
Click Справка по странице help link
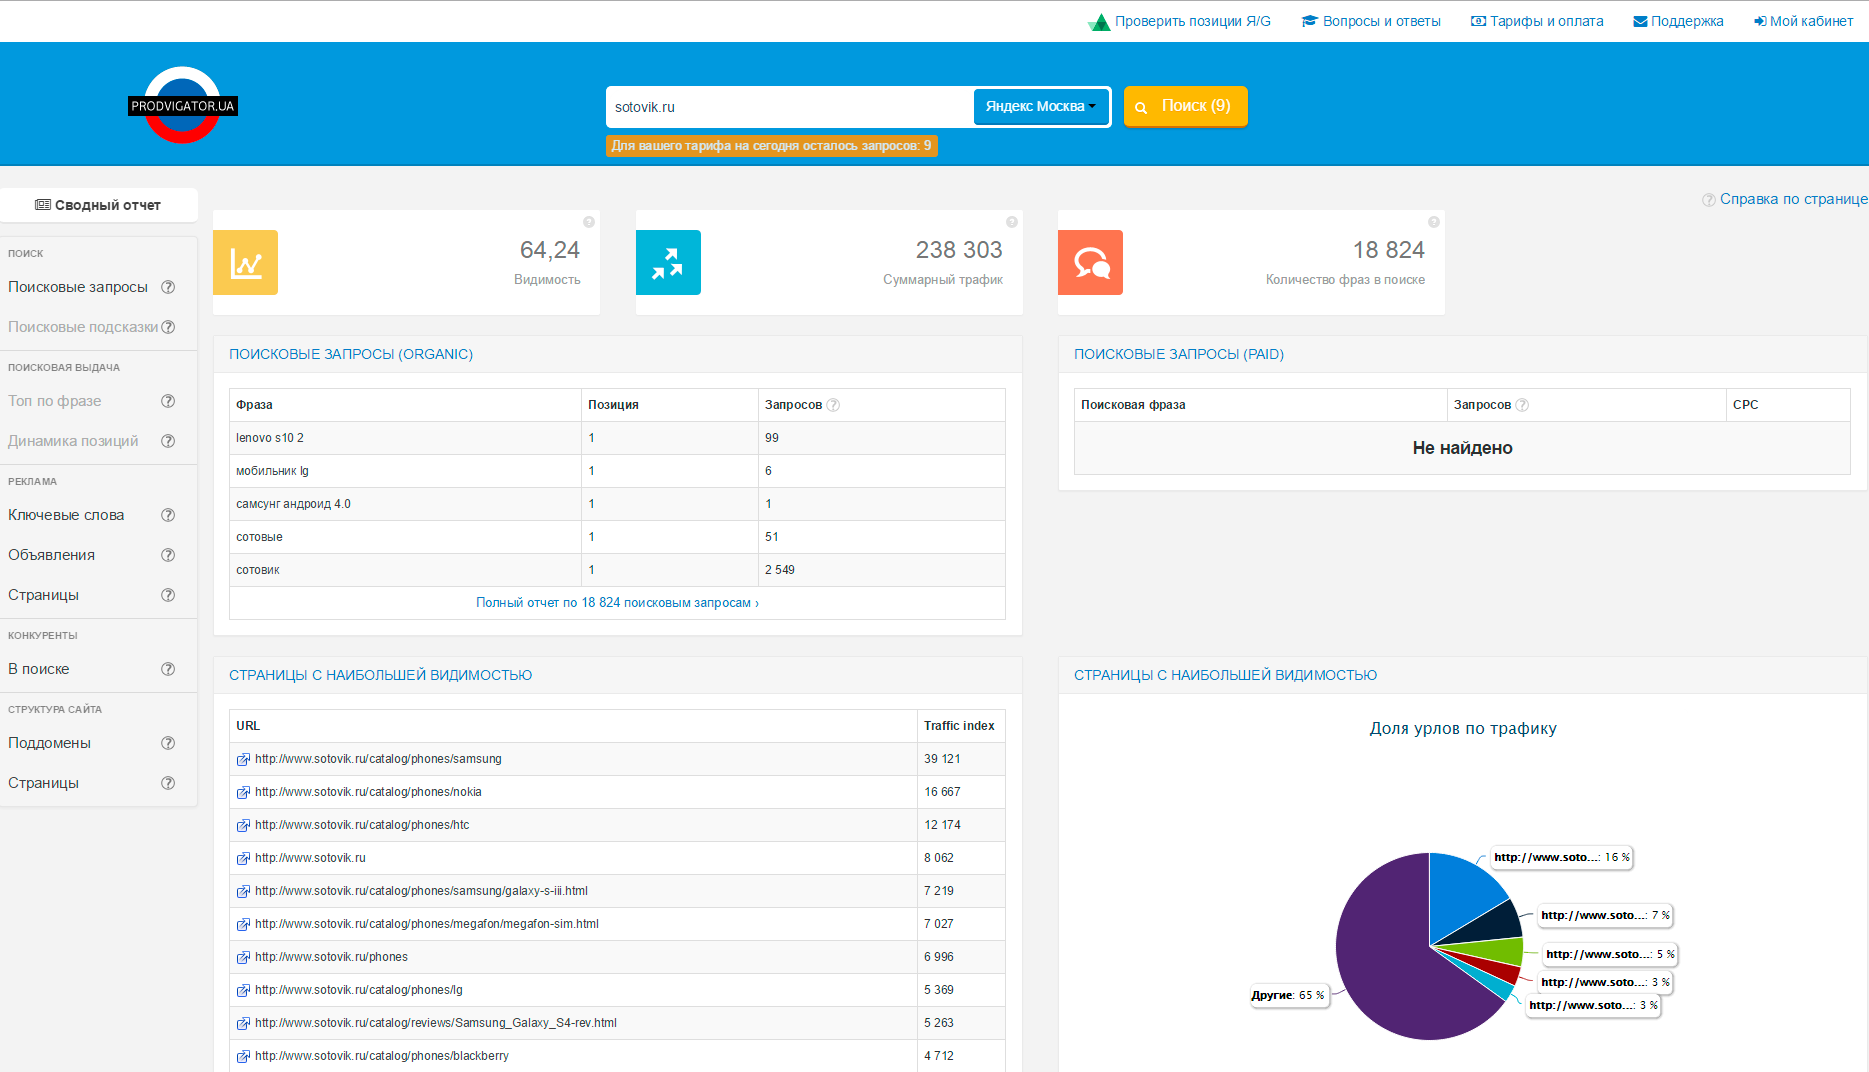click(x=1784, y=199)
